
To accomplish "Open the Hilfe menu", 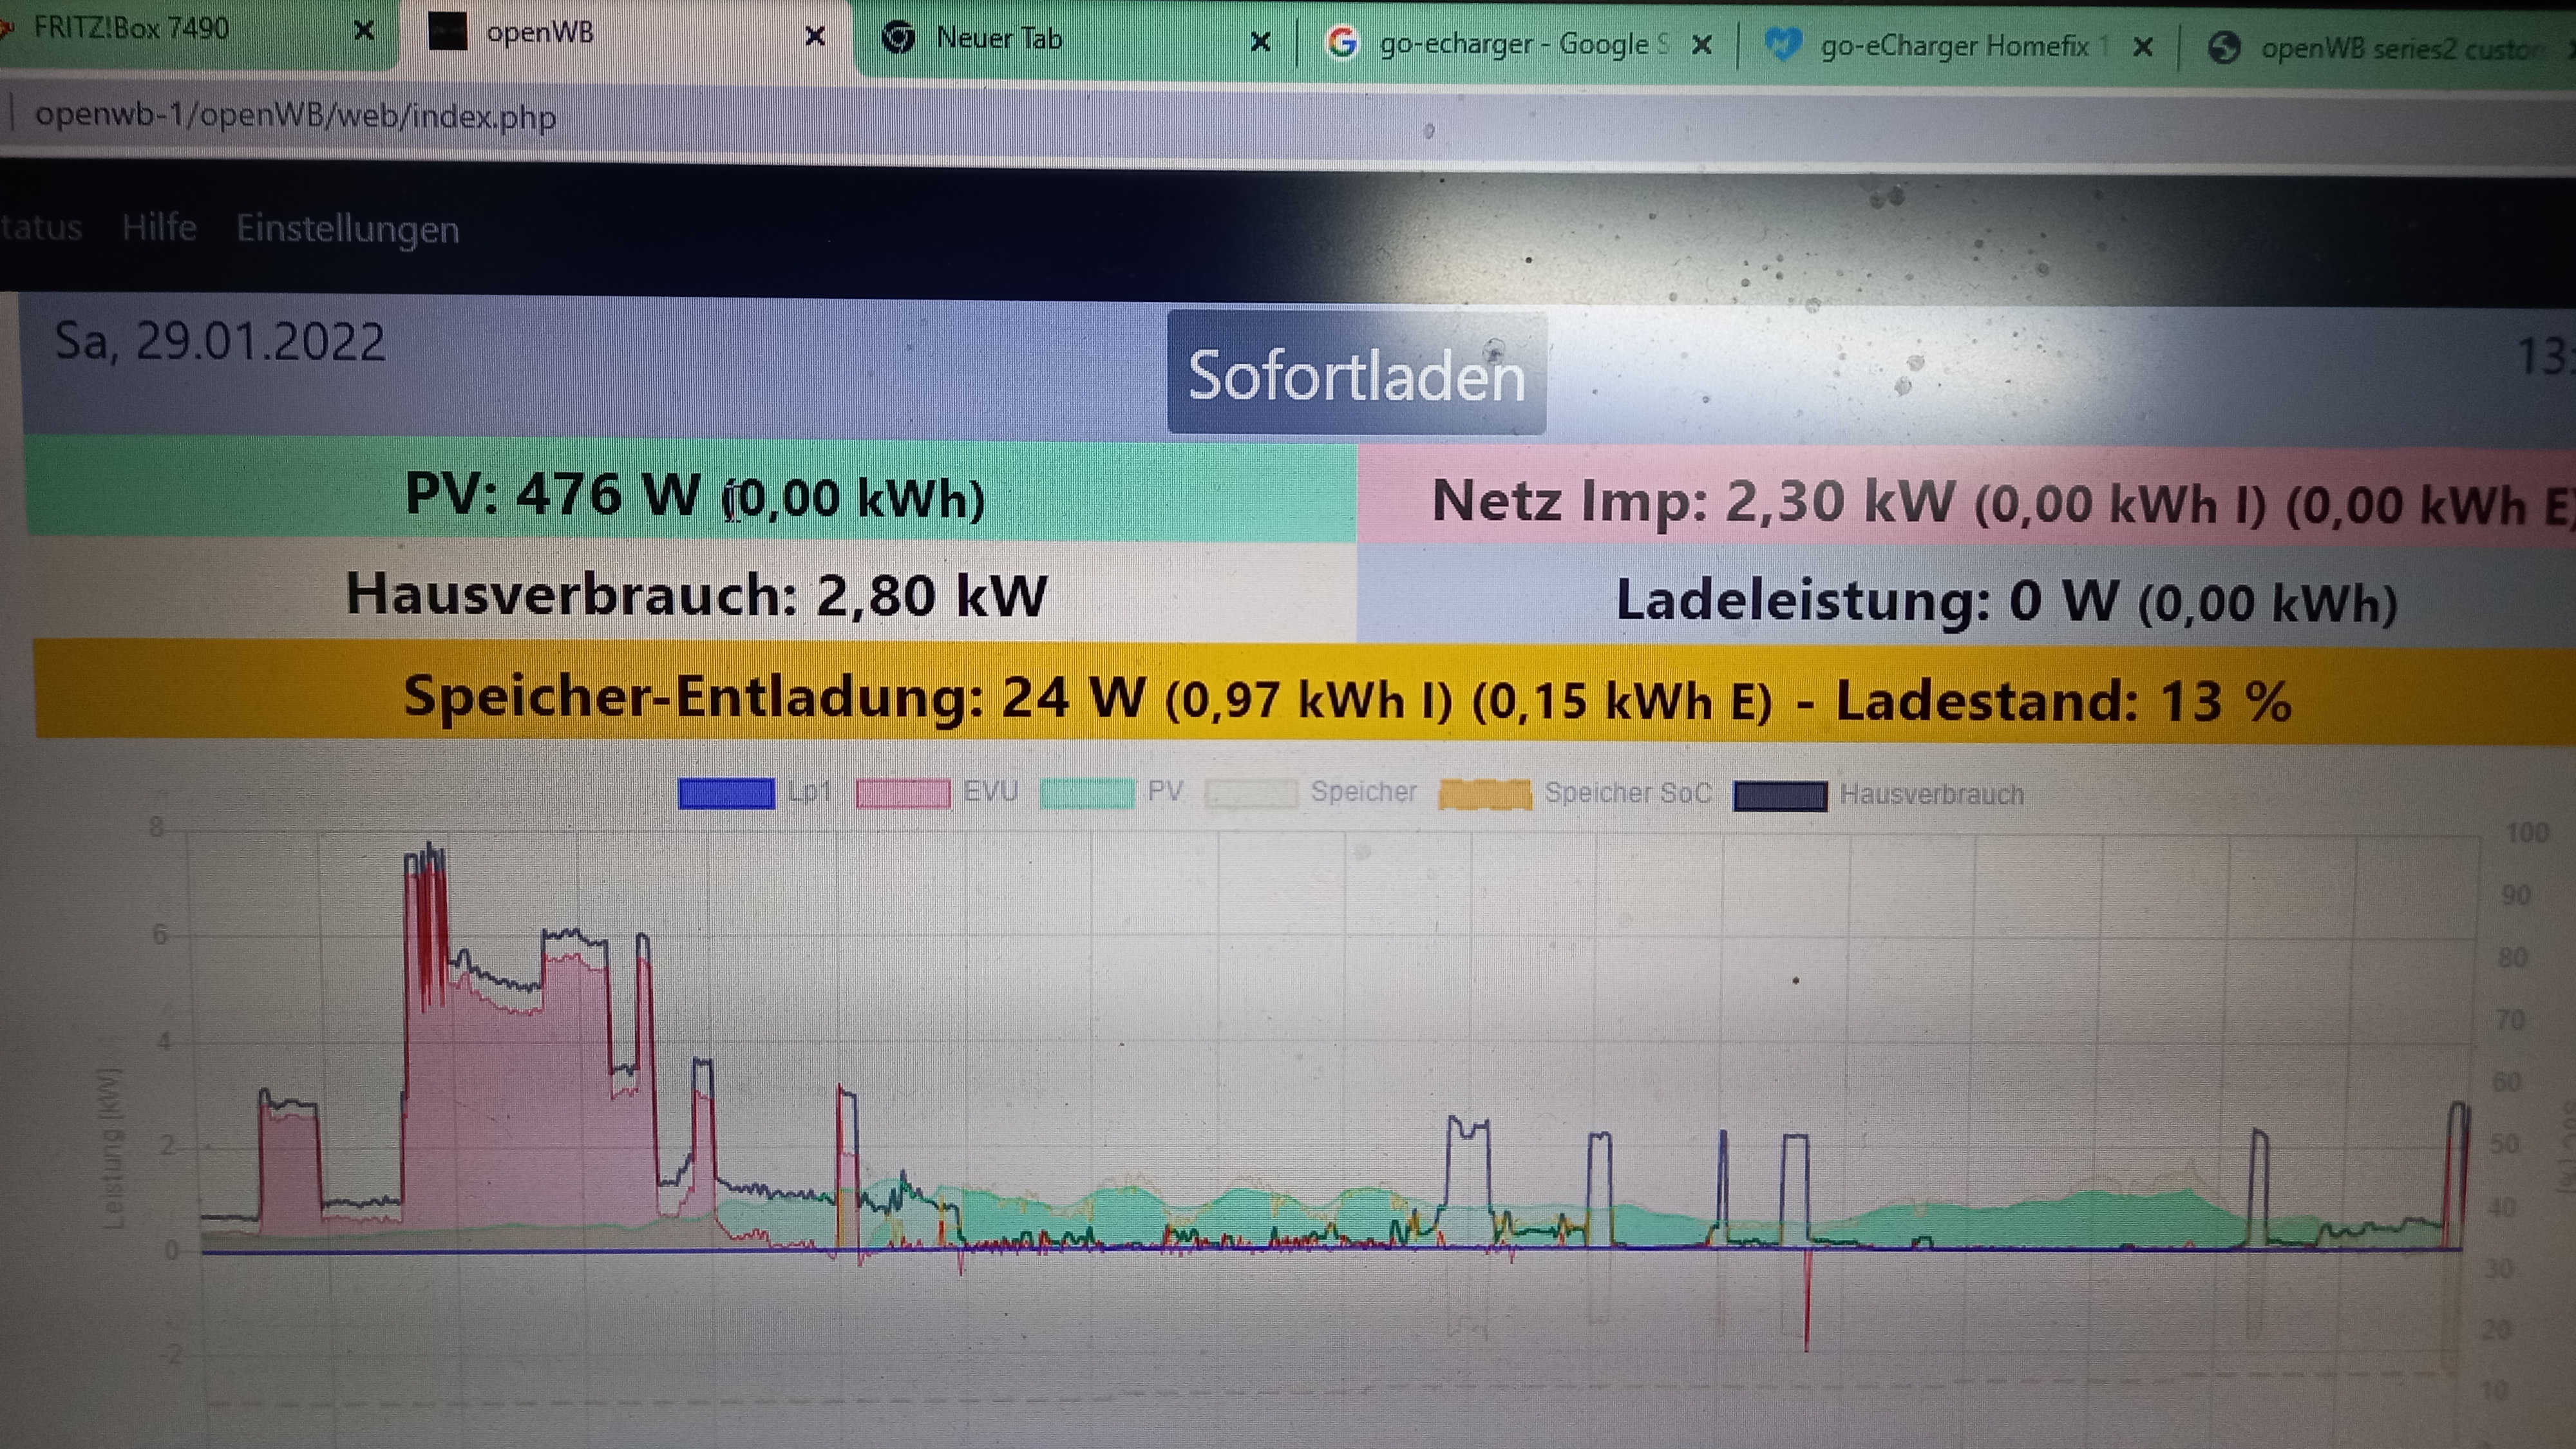I will tap(159, 227).
